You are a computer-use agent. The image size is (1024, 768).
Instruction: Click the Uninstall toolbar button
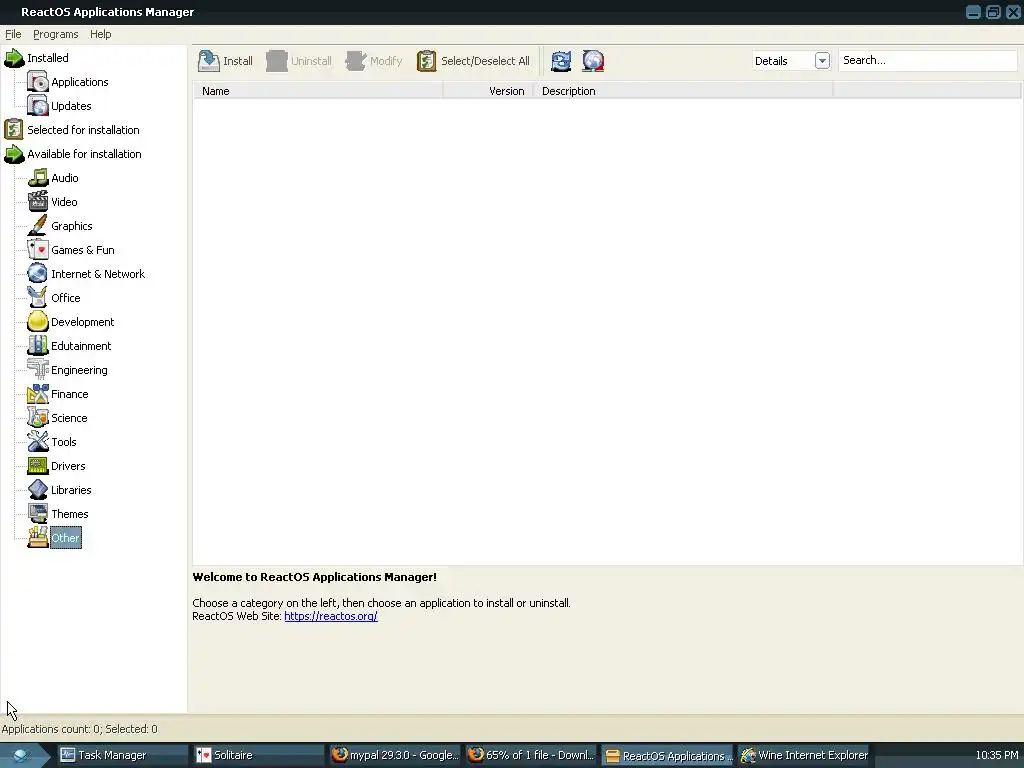[299, 61]
